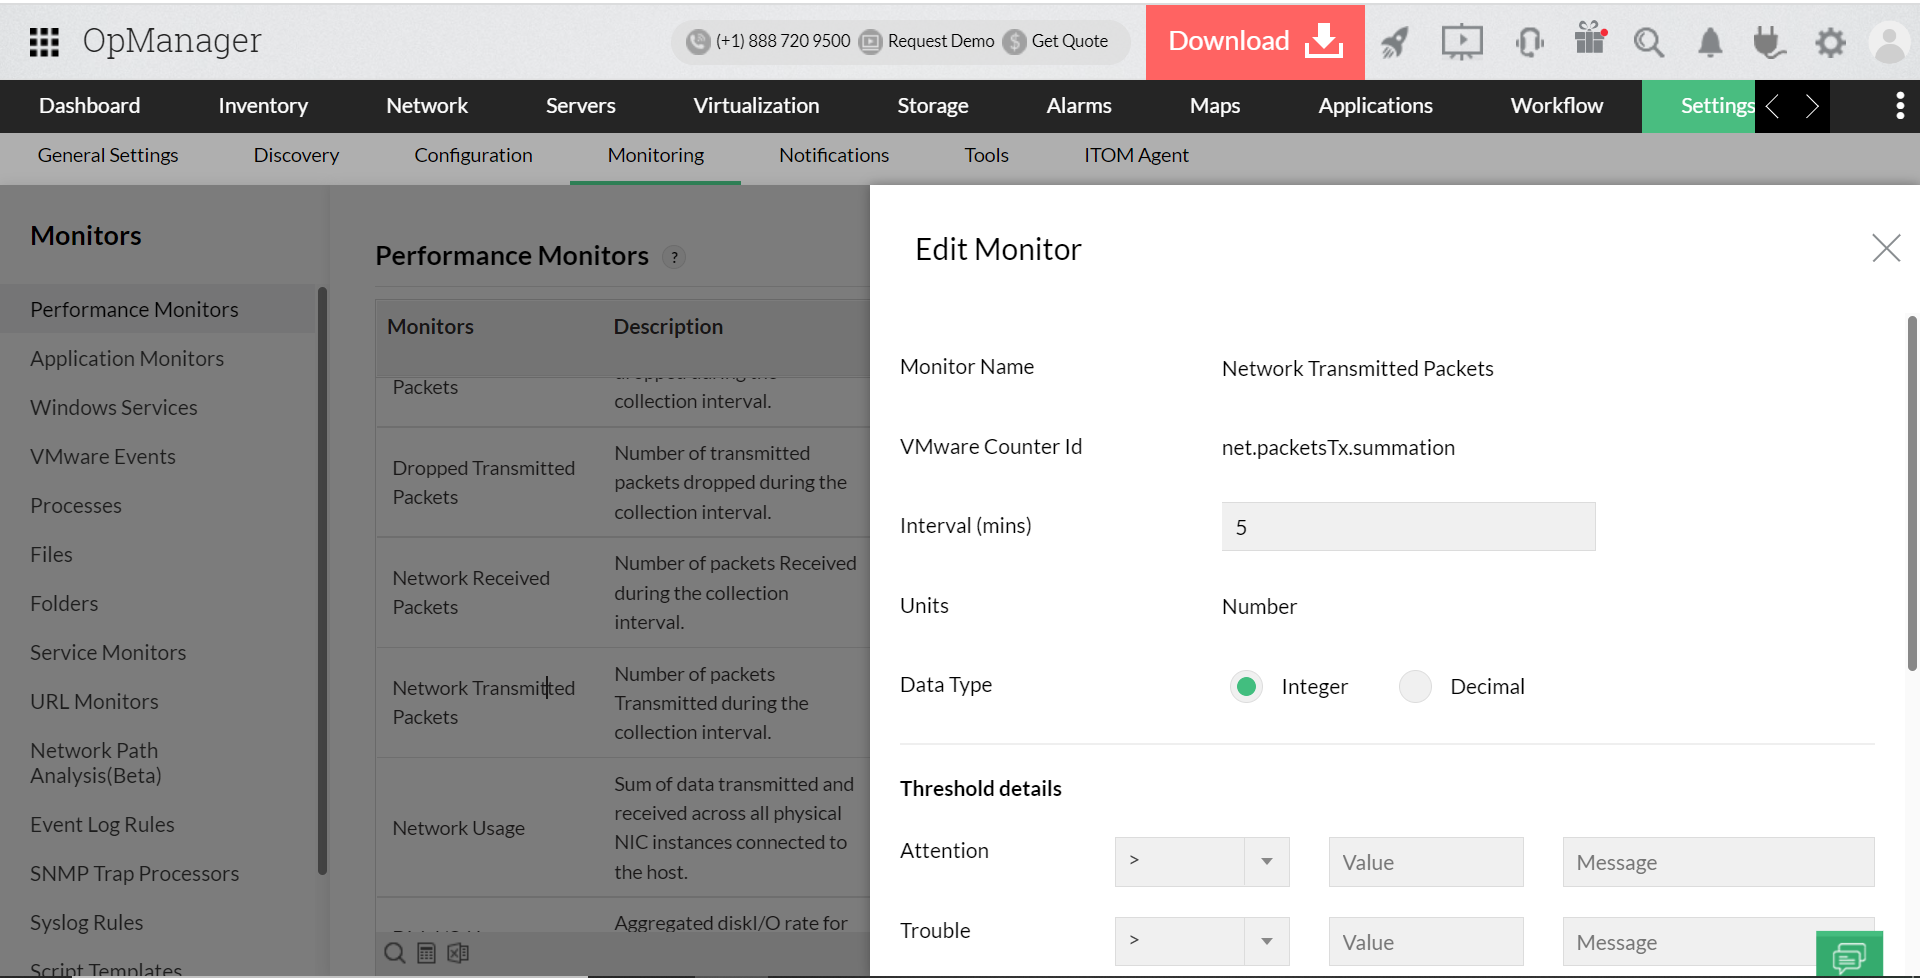Click the Request Demo icon
Screen dimensions: 1920x978
pos(871,42)
